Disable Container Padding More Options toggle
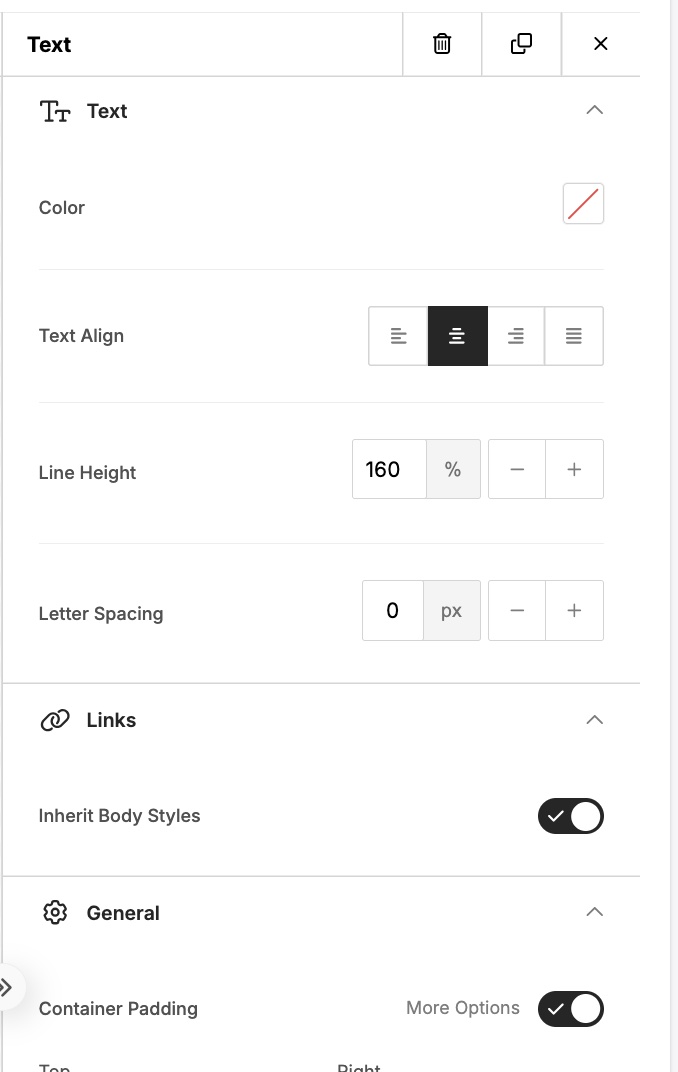 click(x=571, y=1008)
